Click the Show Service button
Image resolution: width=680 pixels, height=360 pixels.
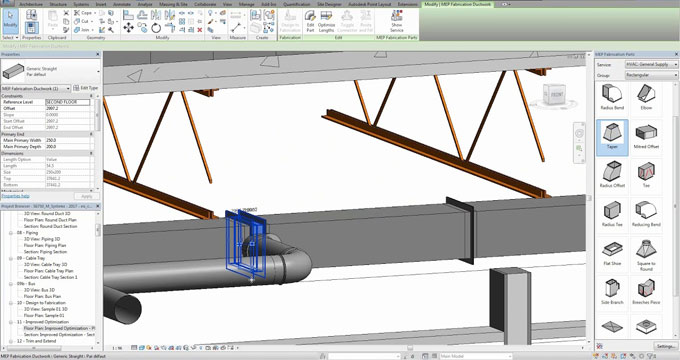coord(396,21)
